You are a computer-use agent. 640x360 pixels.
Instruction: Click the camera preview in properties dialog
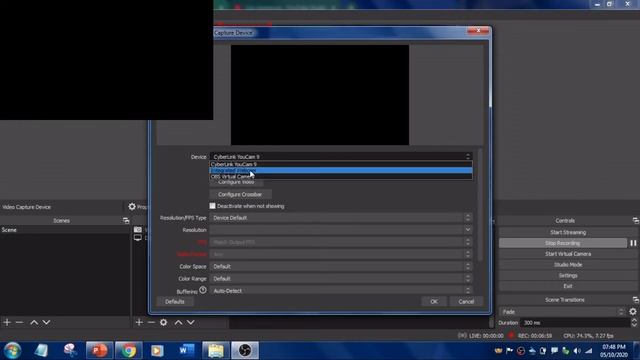(x=320, y=95)
